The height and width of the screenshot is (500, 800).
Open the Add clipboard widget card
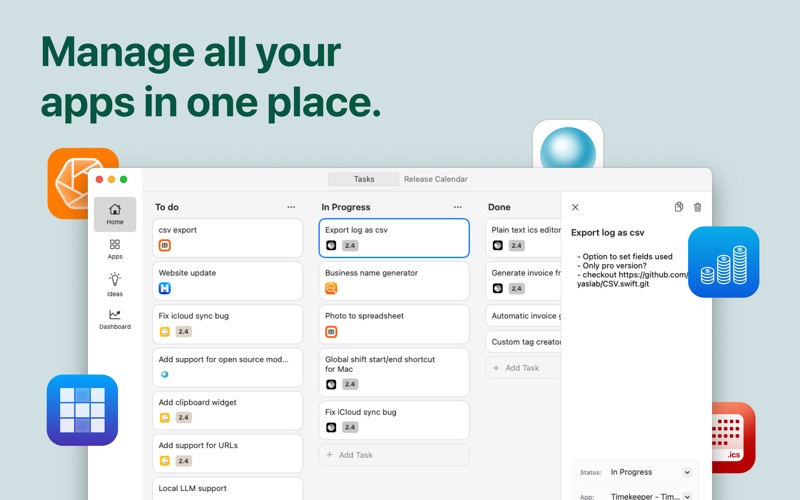pyautogui.click(x=228, y=410)
